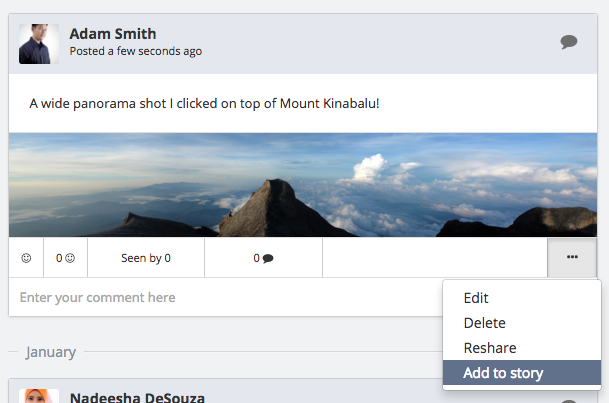This screenshot has height=403, width=609.
Task: View the 0 reactions count
Action: (65, 258)
